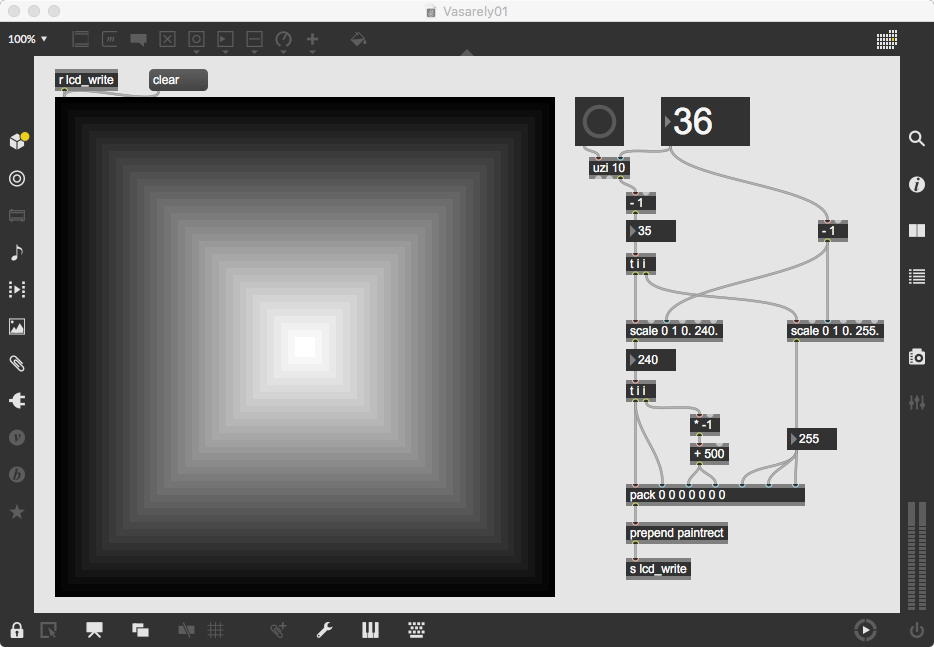Select the prepend paintrect object
The image size is (934, 647).
coord(677,533)
